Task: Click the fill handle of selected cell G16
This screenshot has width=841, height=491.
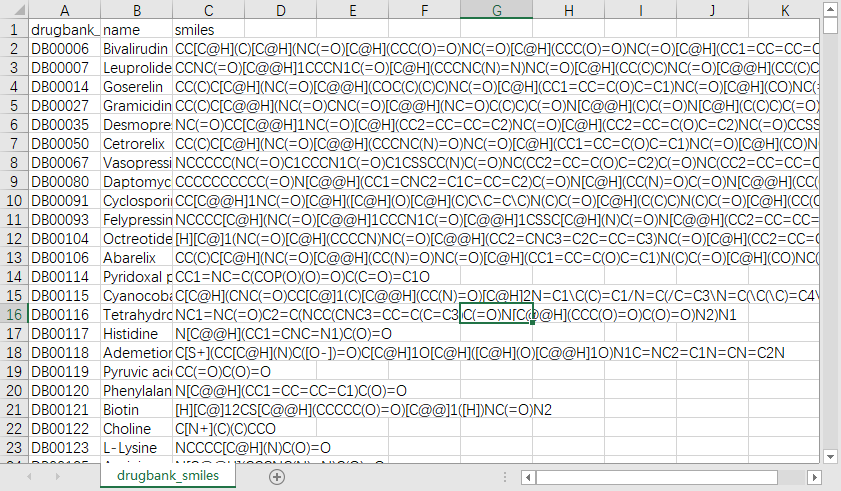Action: (533, 323)
